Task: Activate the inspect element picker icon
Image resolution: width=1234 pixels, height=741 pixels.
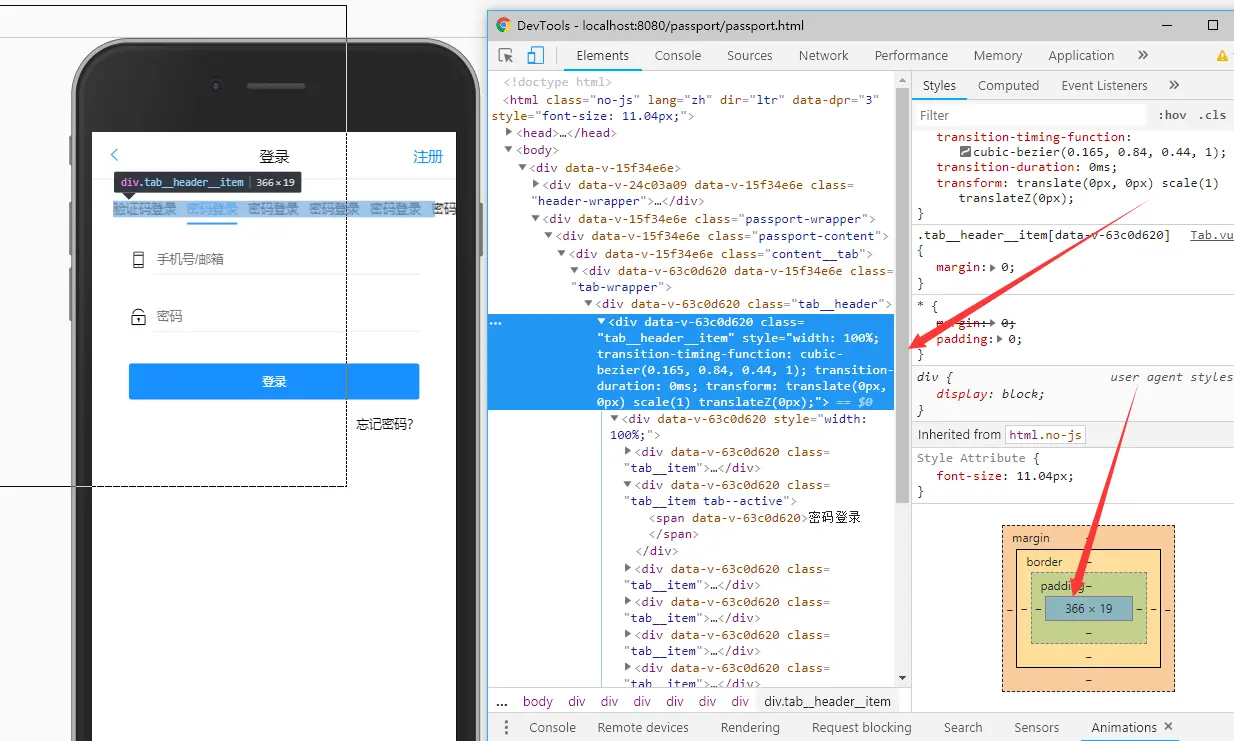Action: 506,56
